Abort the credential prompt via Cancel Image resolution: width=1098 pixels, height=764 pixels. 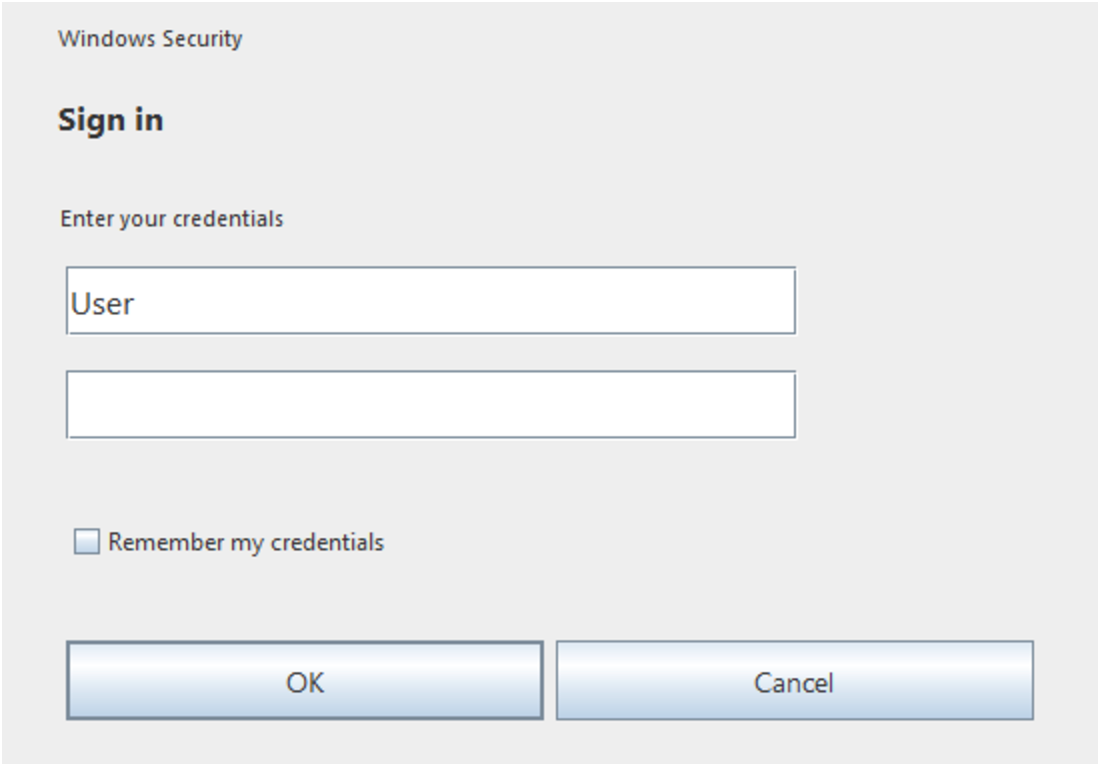pos(794,681)
